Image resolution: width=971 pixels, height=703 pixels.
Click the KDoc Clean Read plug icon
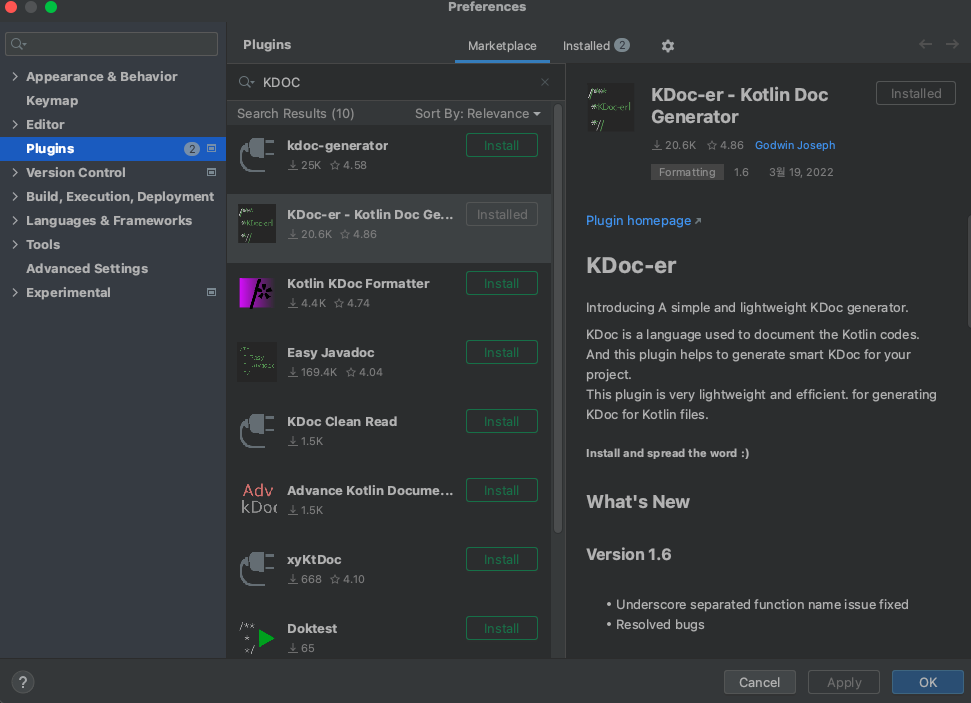[257, 431]
